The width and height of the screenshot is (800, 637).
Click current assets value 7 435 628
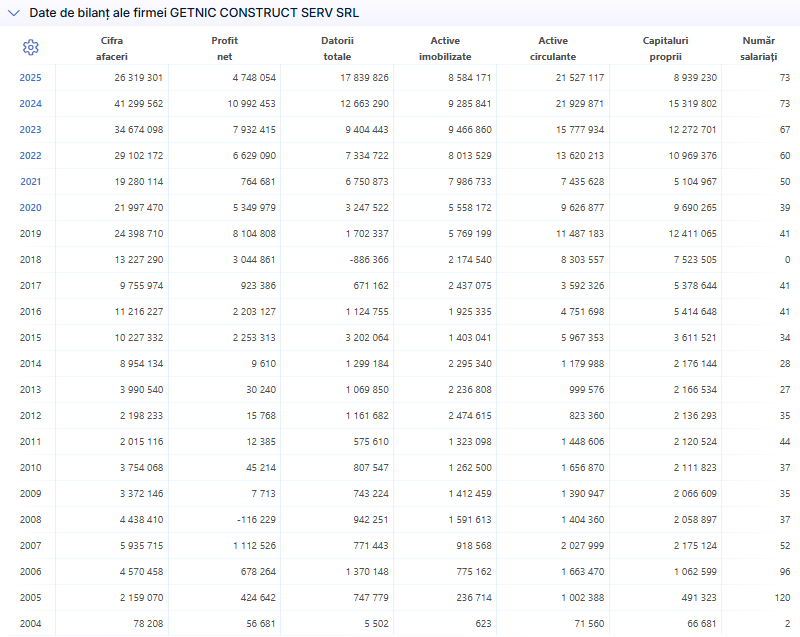tap(582, 182)
